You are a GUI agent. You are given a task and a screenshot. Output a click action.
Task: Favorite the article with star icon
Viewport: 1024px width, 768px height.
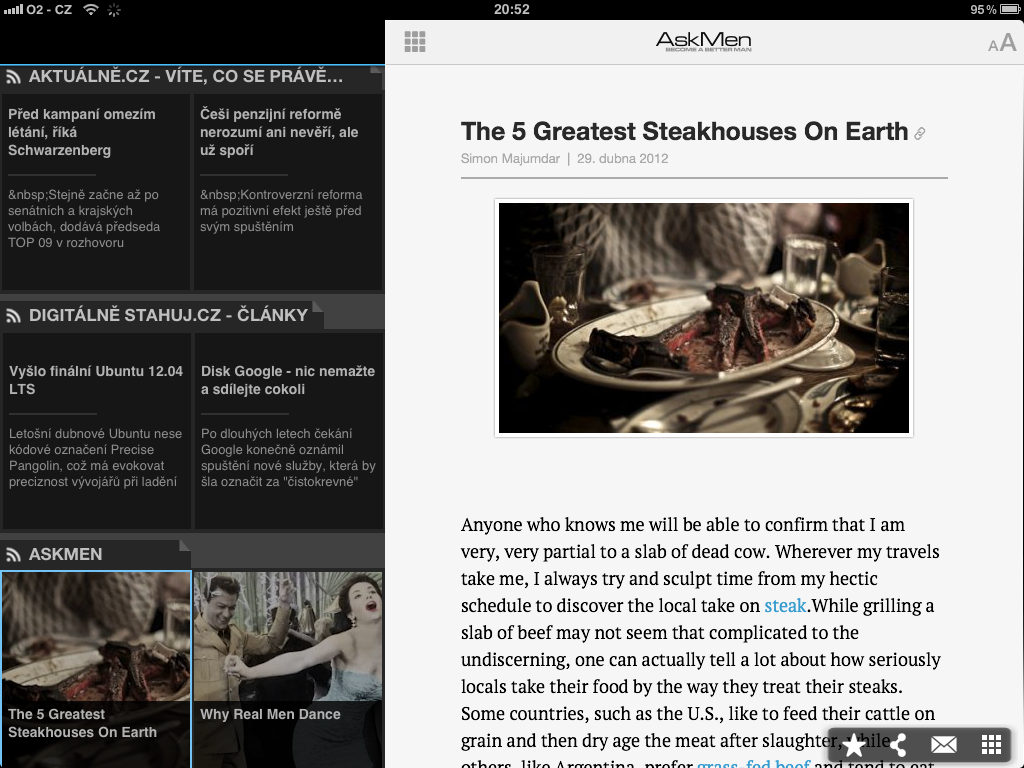click(x=853, y=744)
